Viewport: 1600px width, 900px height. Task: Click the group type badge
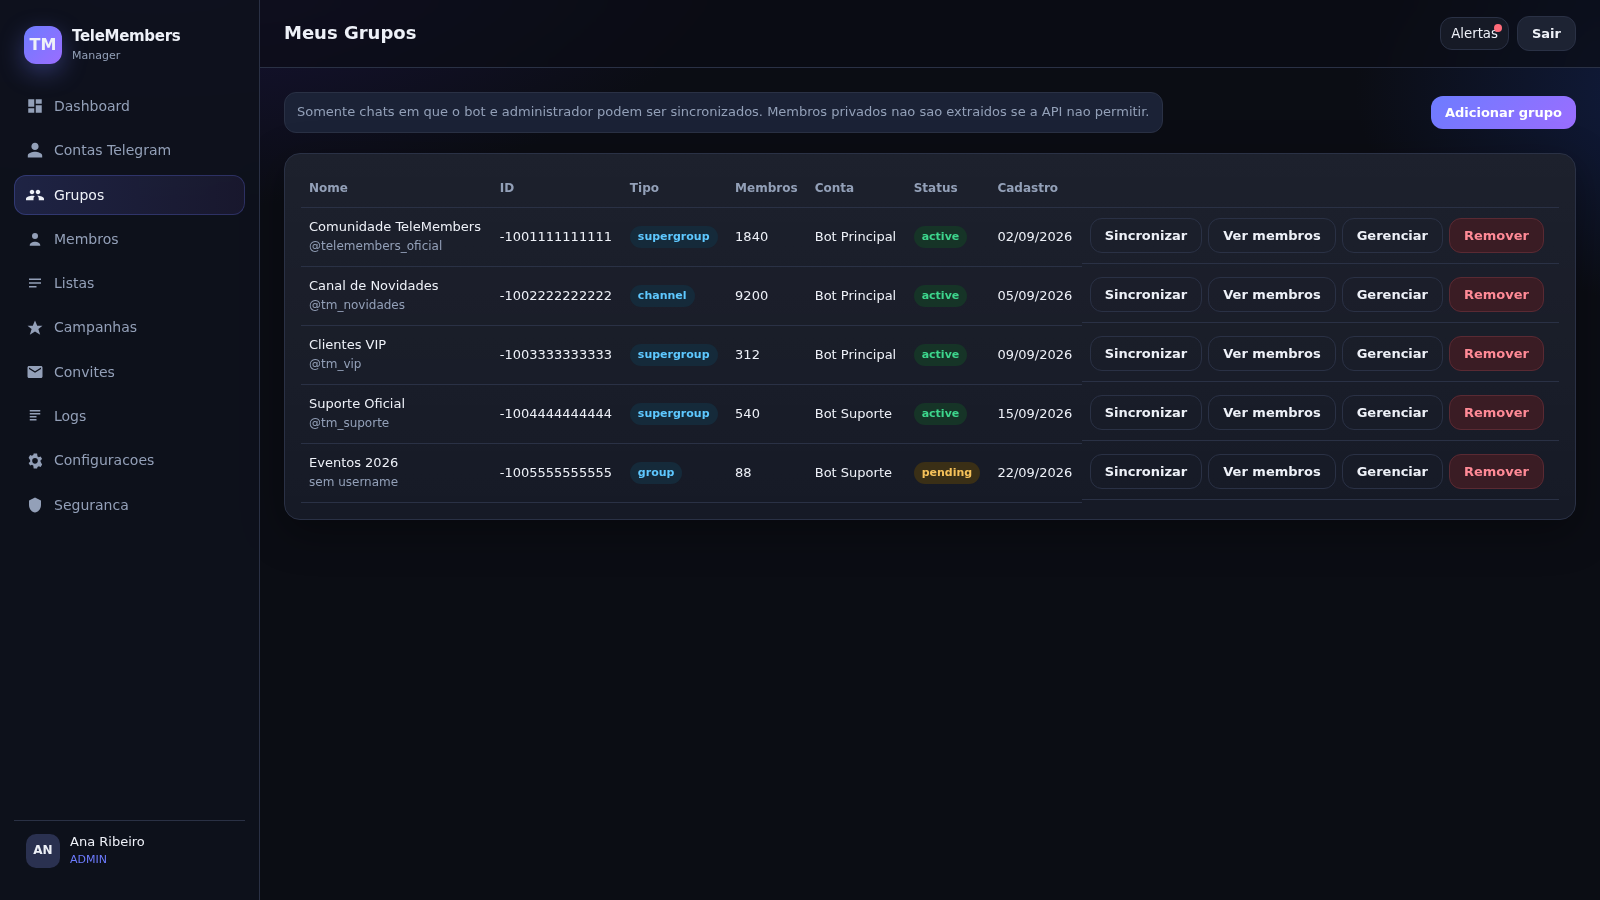(x=656, y=473)
